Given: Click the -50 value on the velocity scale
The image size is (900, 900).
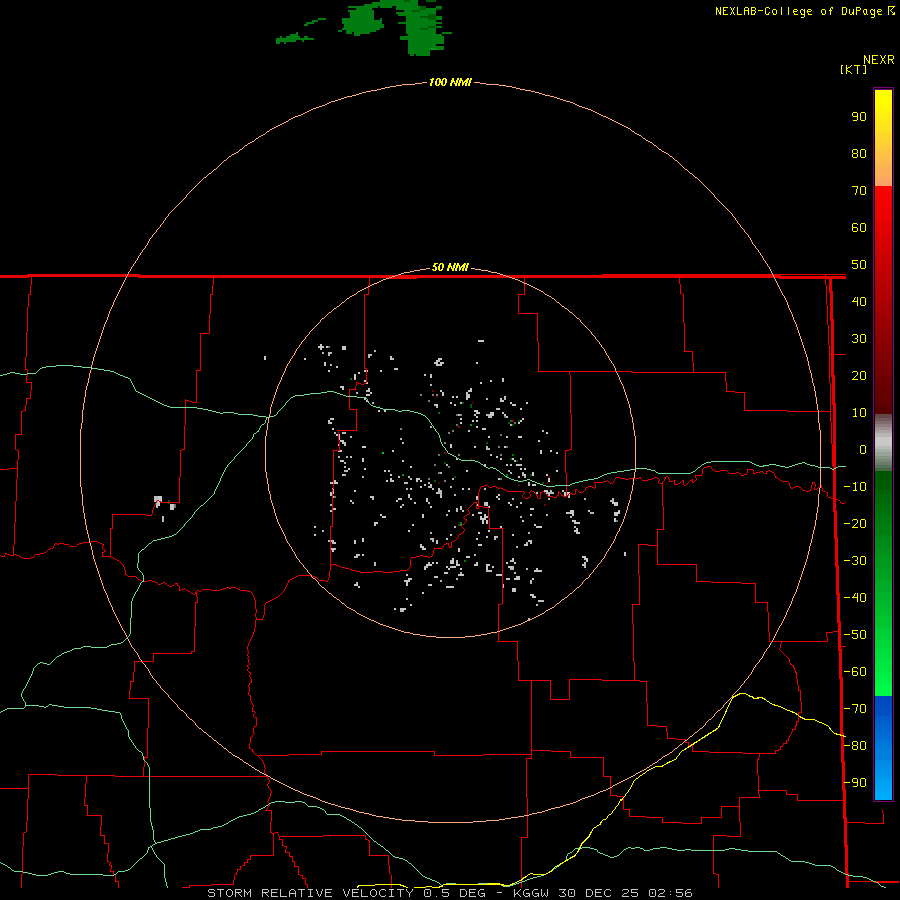Looking at the screenshot, I should [x=855, y=635].
